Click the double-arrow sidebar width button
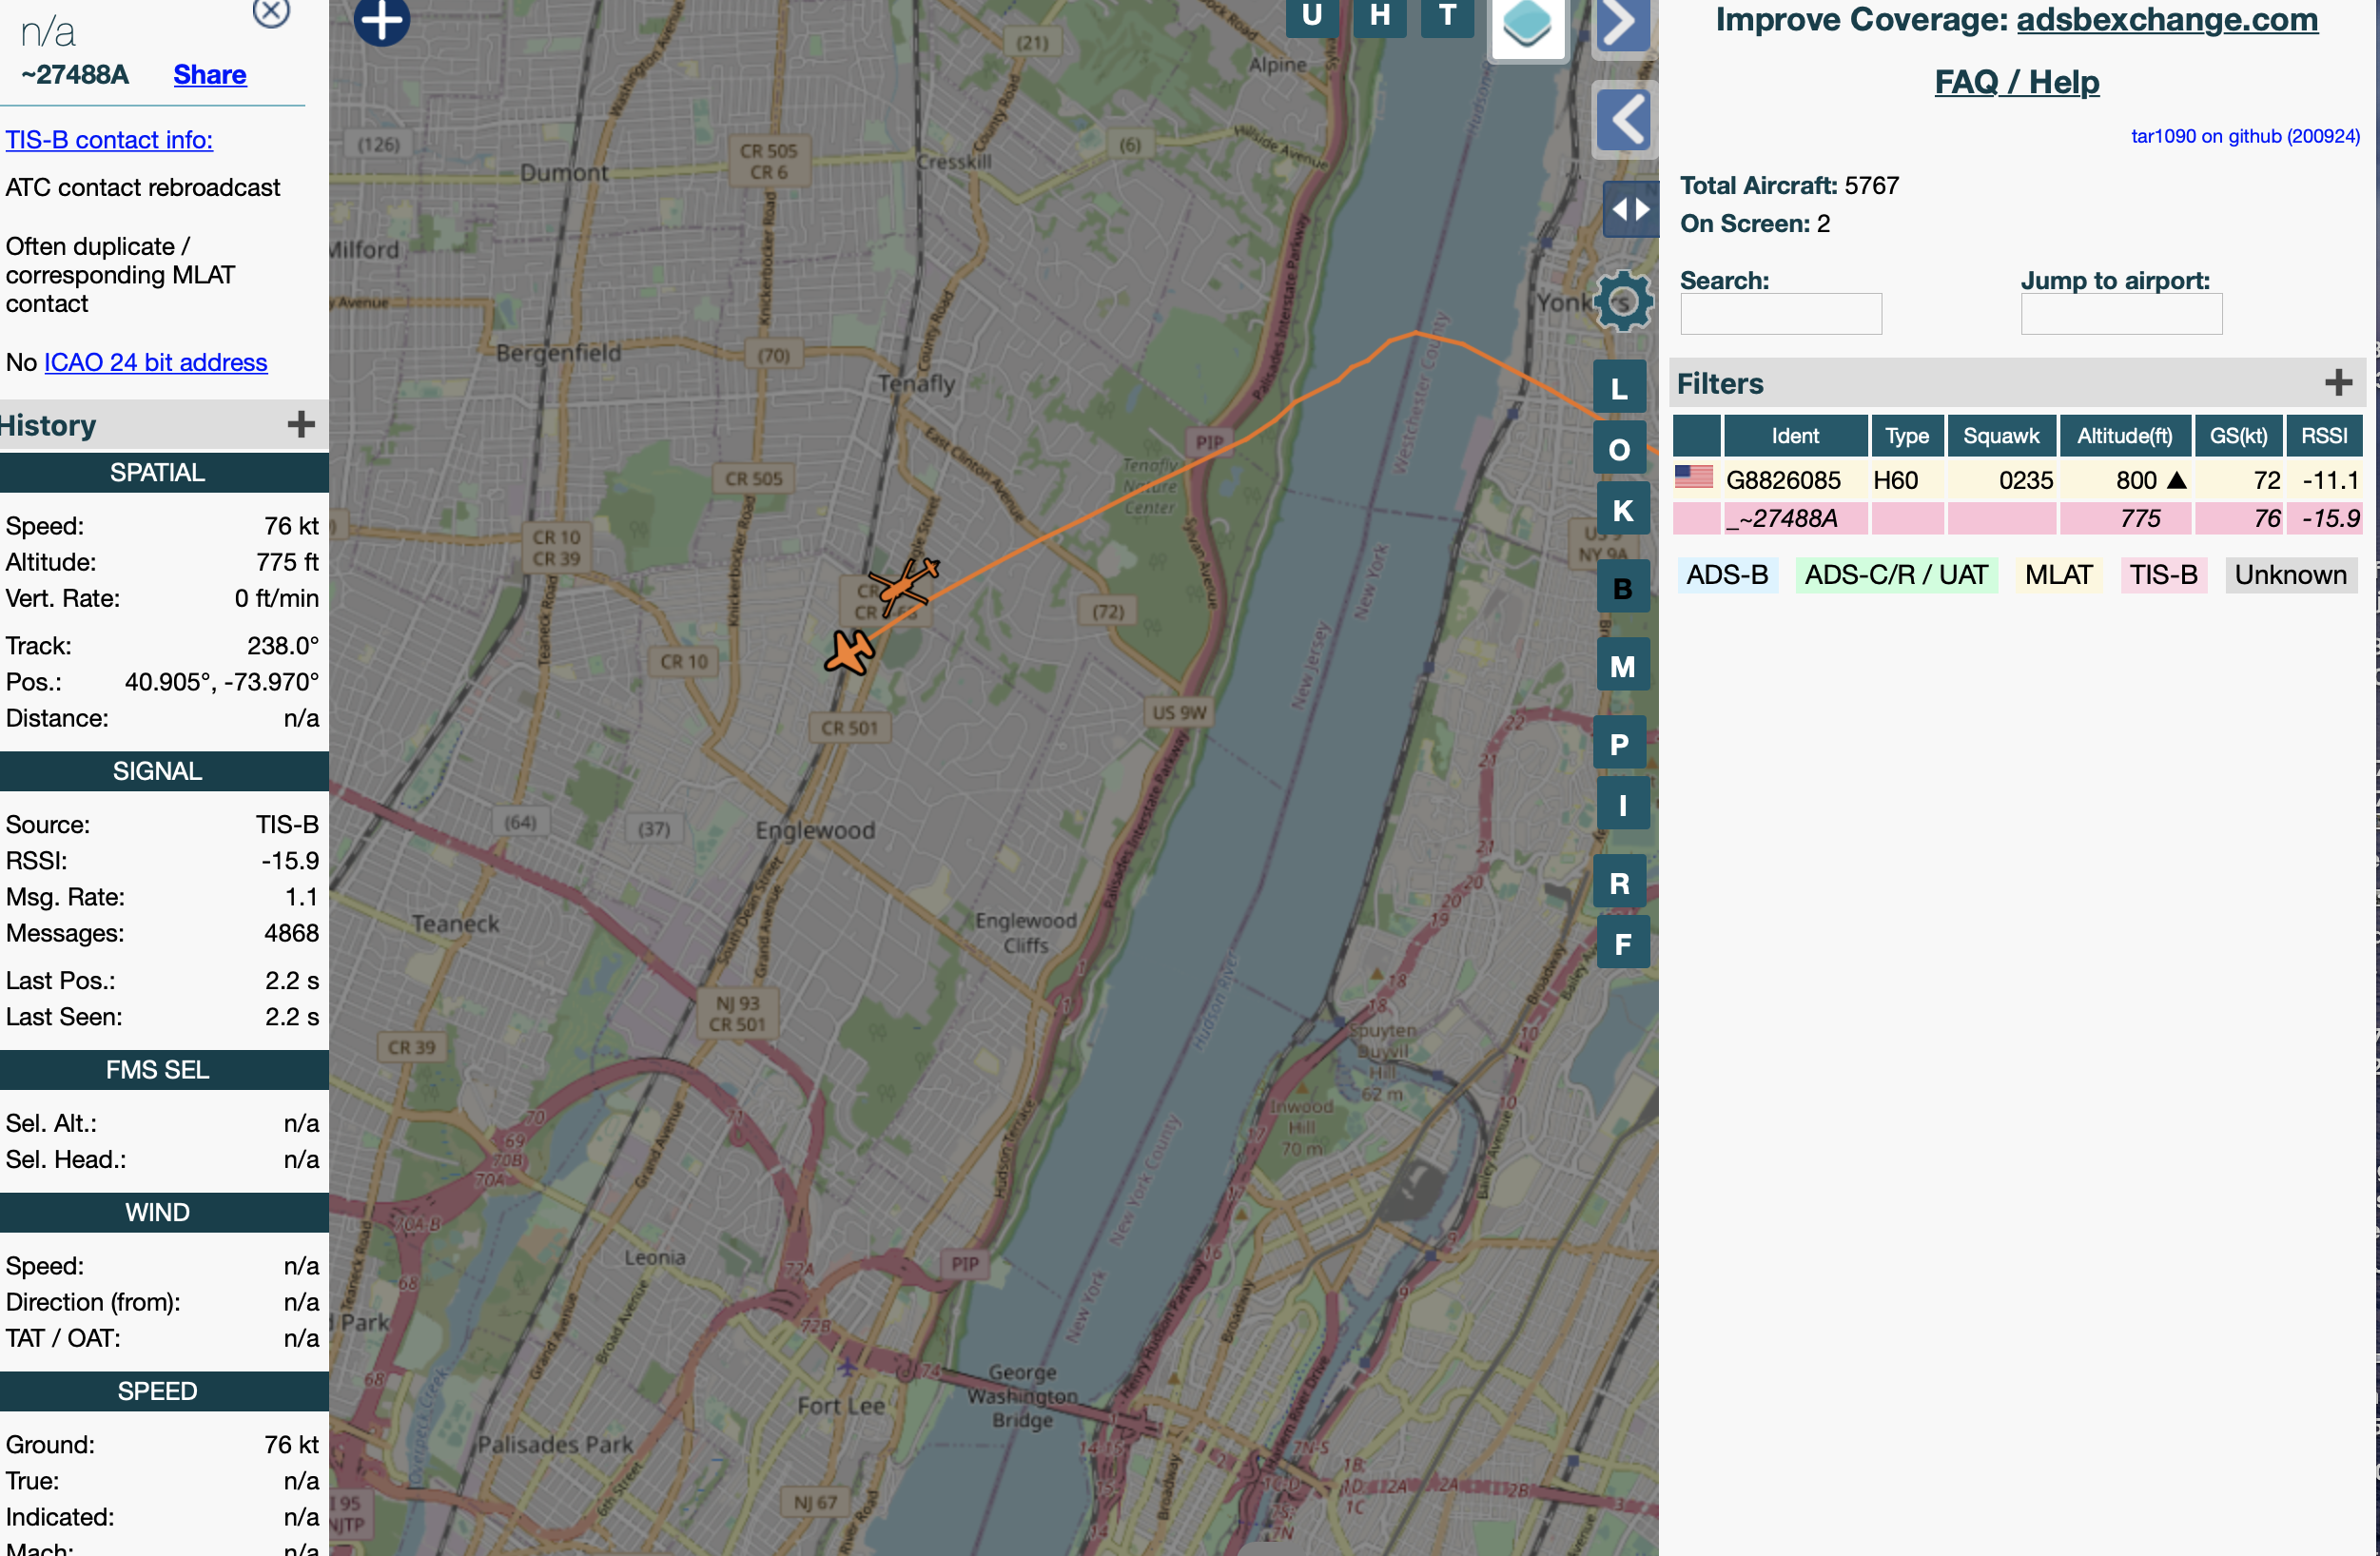The height and width of the screenshot is (1556, 2380). click(1630, 210)
